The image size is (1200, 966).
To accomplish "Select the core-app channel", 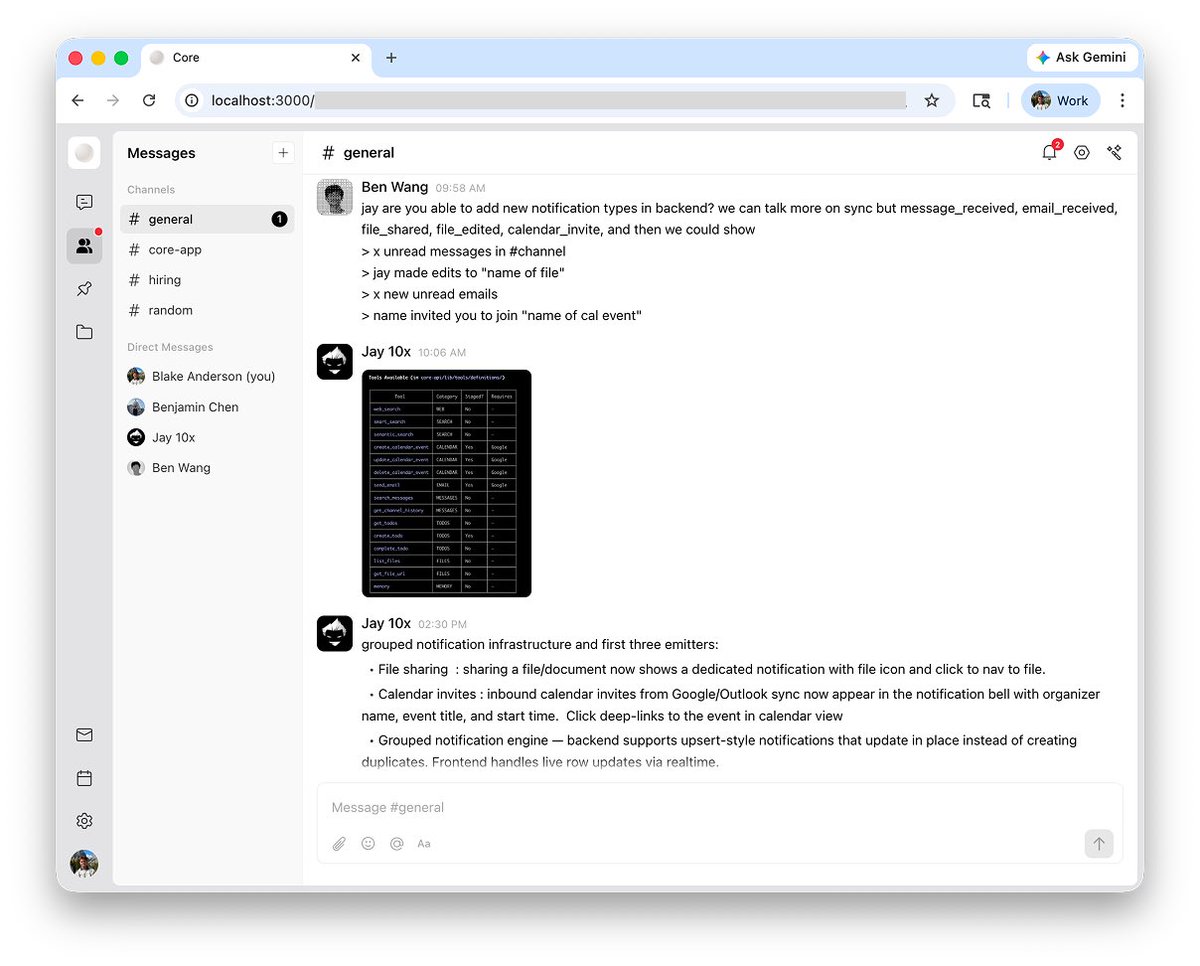I will tap(207, 250).
